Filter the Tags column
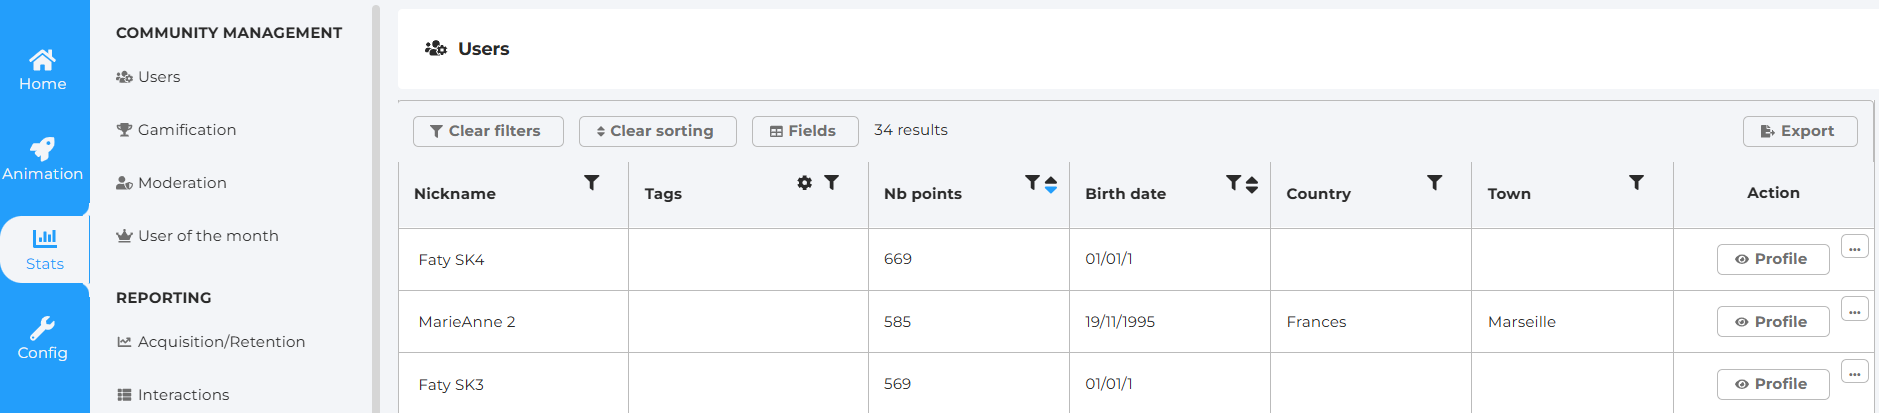Viewport: 1879px width, 413px height. coord(832,183)
